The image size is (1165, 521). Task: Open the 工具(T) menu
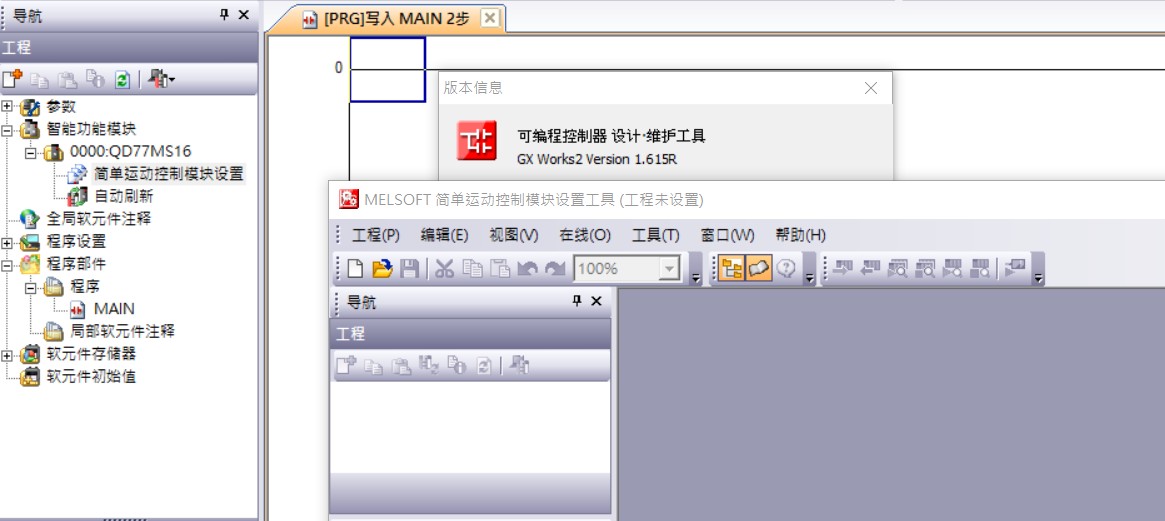point(655,235)
